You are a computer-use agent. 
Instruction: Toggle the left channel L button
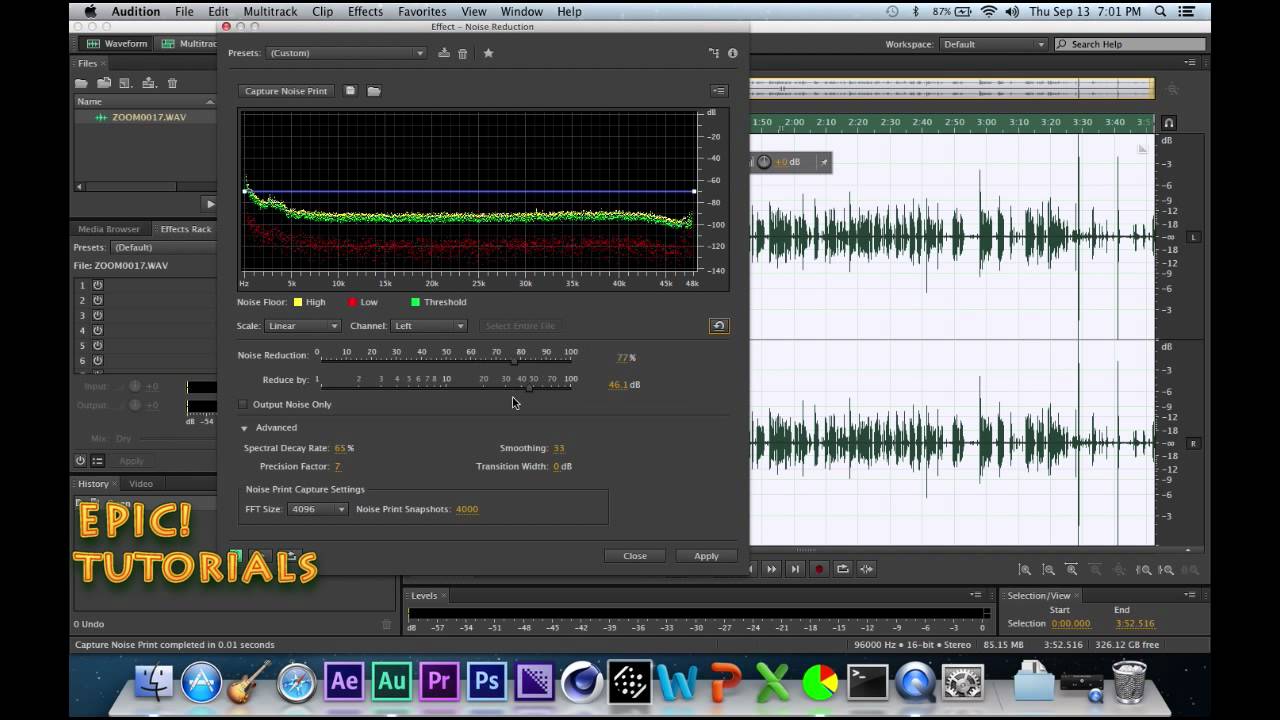[x=1193, y=237]
